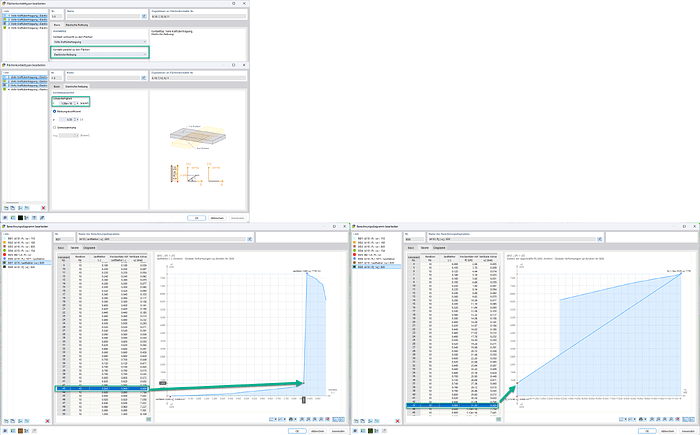
Task: Click highlighted blue row in left diagram table
Action: pyautogui.click(x=102, y=389)
